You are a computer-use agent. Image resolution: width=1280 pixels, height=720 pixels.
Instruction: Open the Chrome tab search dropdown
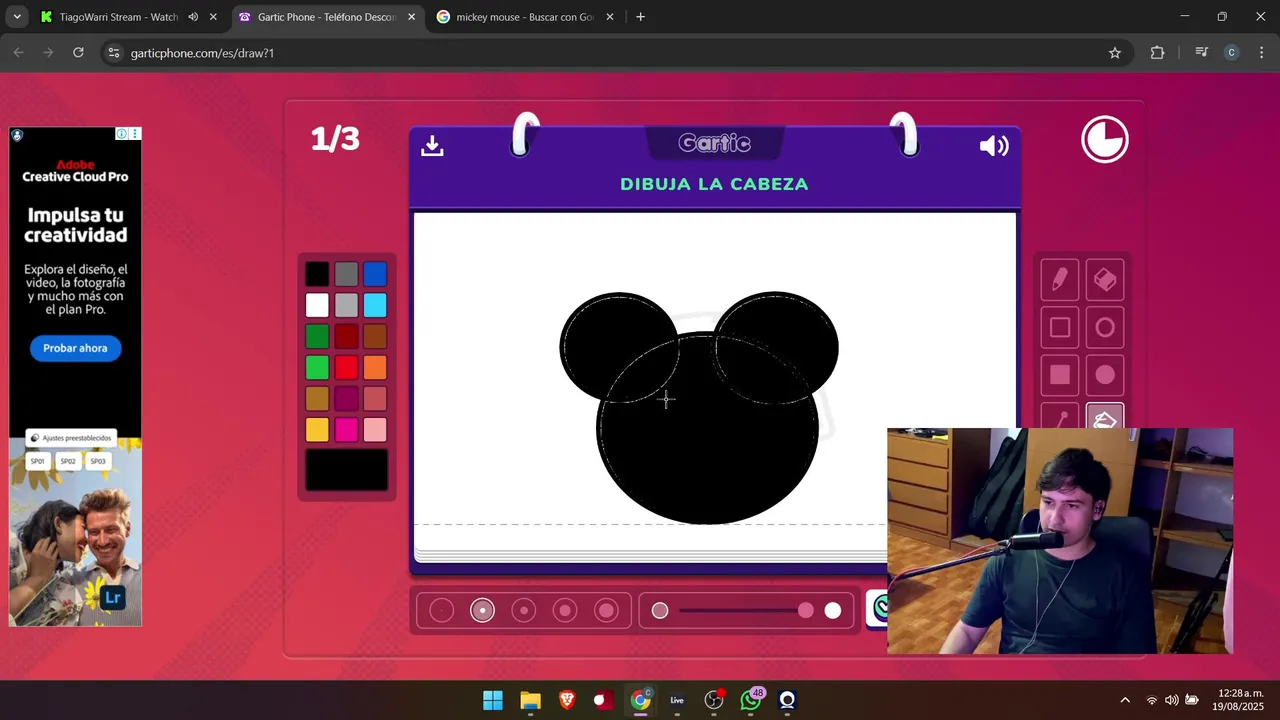(17, 17)
